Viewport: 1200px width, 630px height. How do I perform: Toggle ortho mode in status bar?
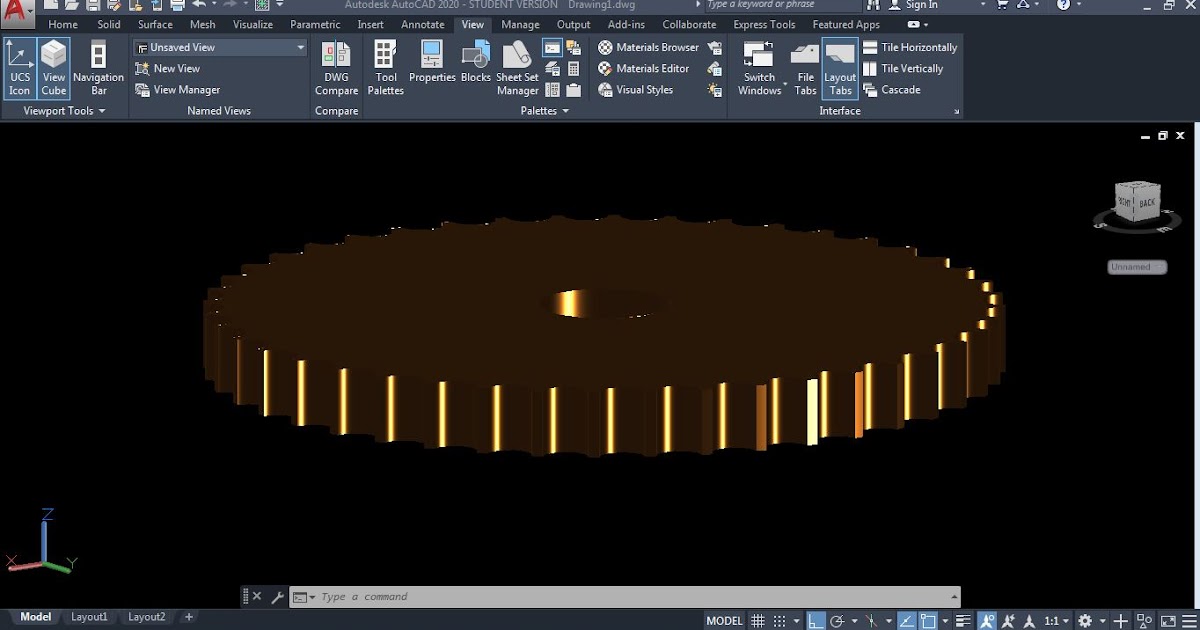(816, 620)
